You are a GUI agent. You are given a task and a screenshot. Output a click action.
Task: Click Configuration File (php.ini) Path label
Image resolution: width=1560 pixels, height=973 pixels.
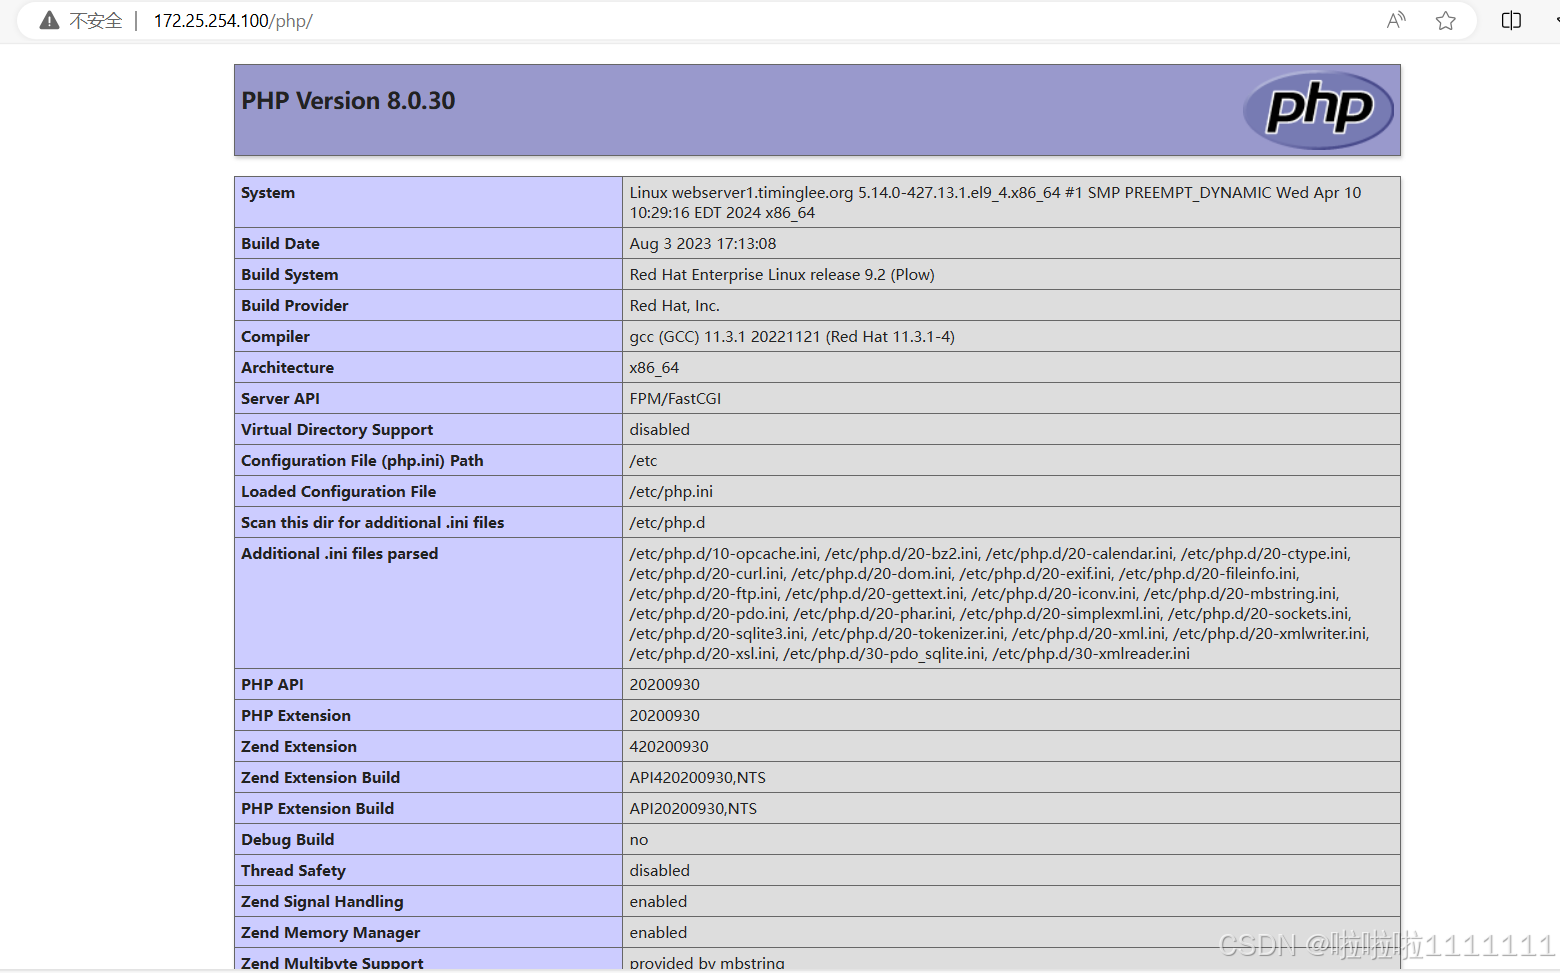[362, 461]
